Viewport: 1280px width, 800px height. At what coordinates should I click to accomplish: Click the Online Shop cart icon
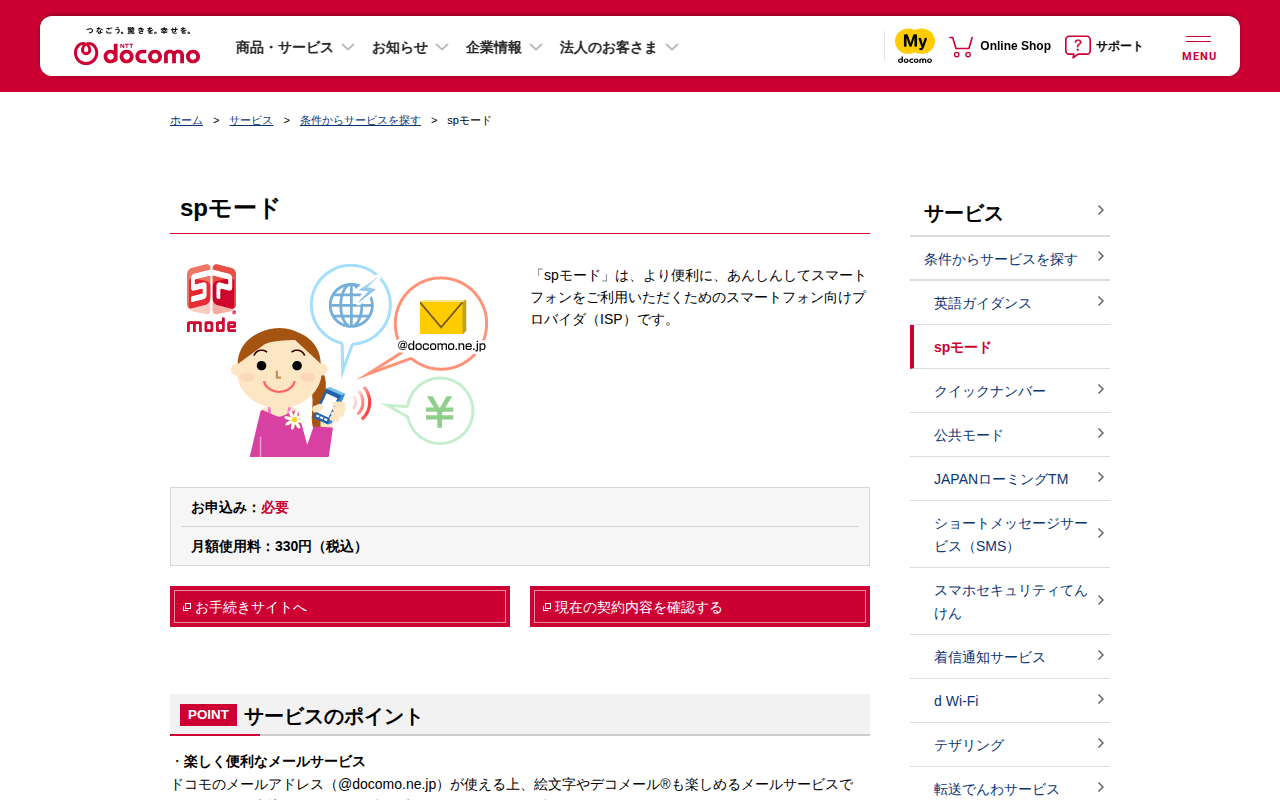pos(961,46)
